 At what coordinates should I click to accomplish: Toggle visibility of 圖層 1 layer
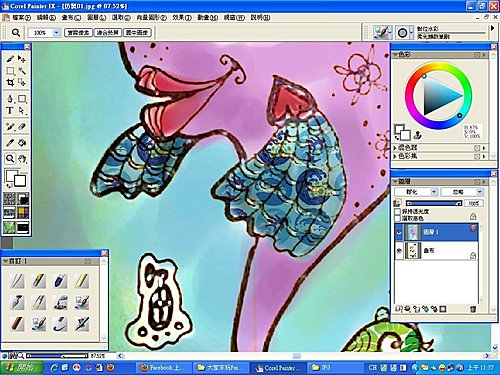399,232
